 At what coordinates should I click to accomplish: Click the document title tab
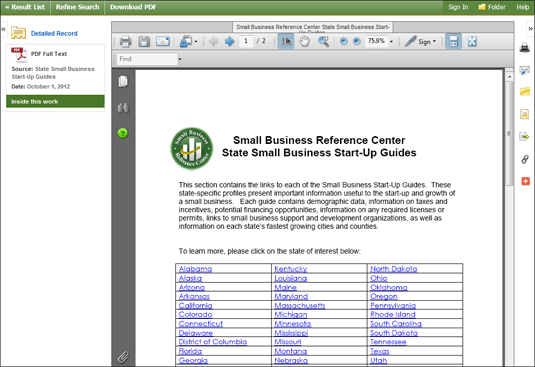click(313, 27)
